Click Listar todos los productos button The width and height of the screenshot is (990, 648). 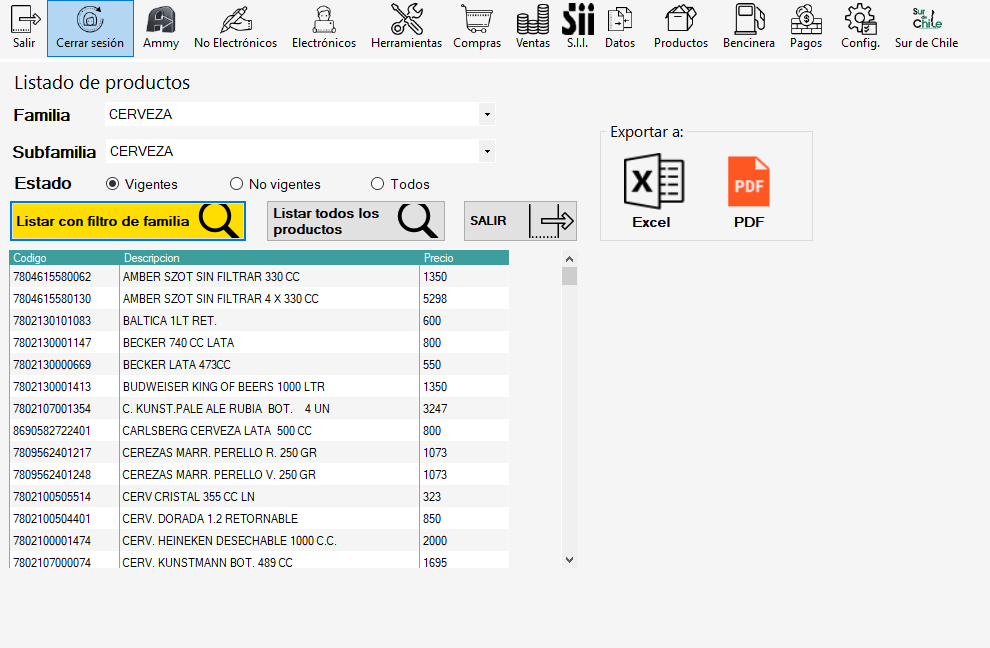(x=356, y=221)
